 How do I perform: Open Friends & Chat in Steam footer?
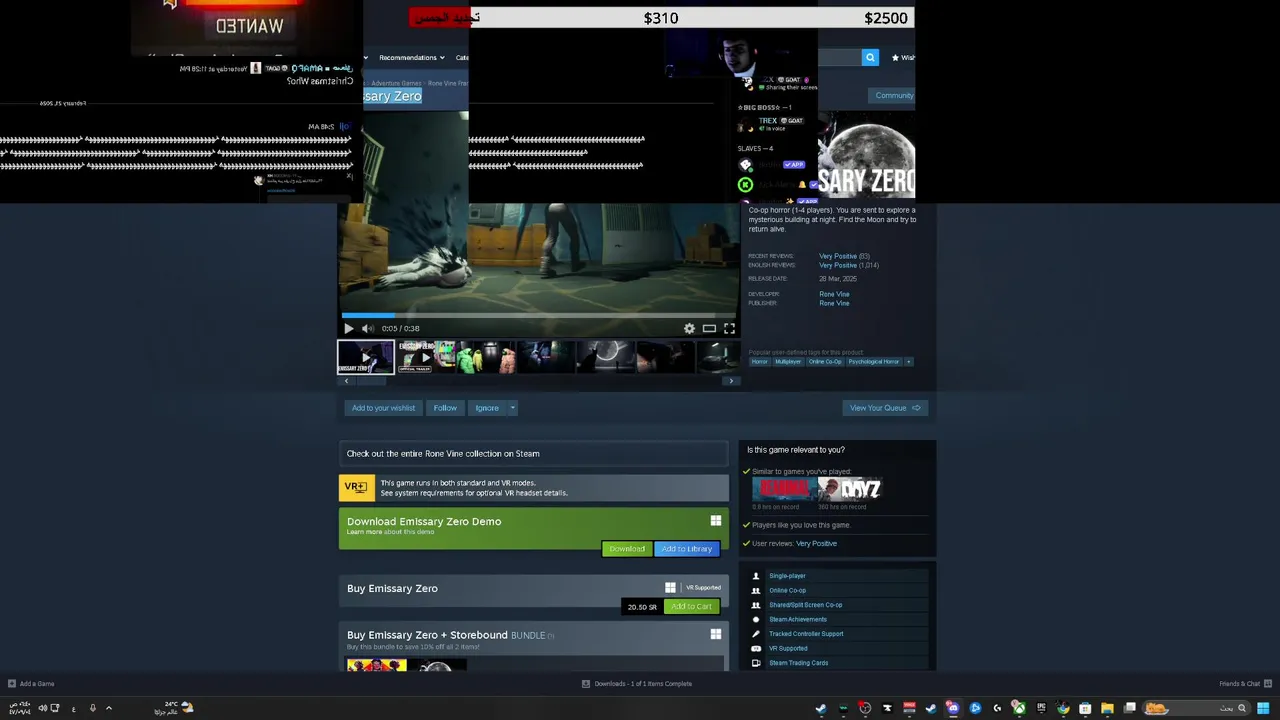pos(1245,684)
